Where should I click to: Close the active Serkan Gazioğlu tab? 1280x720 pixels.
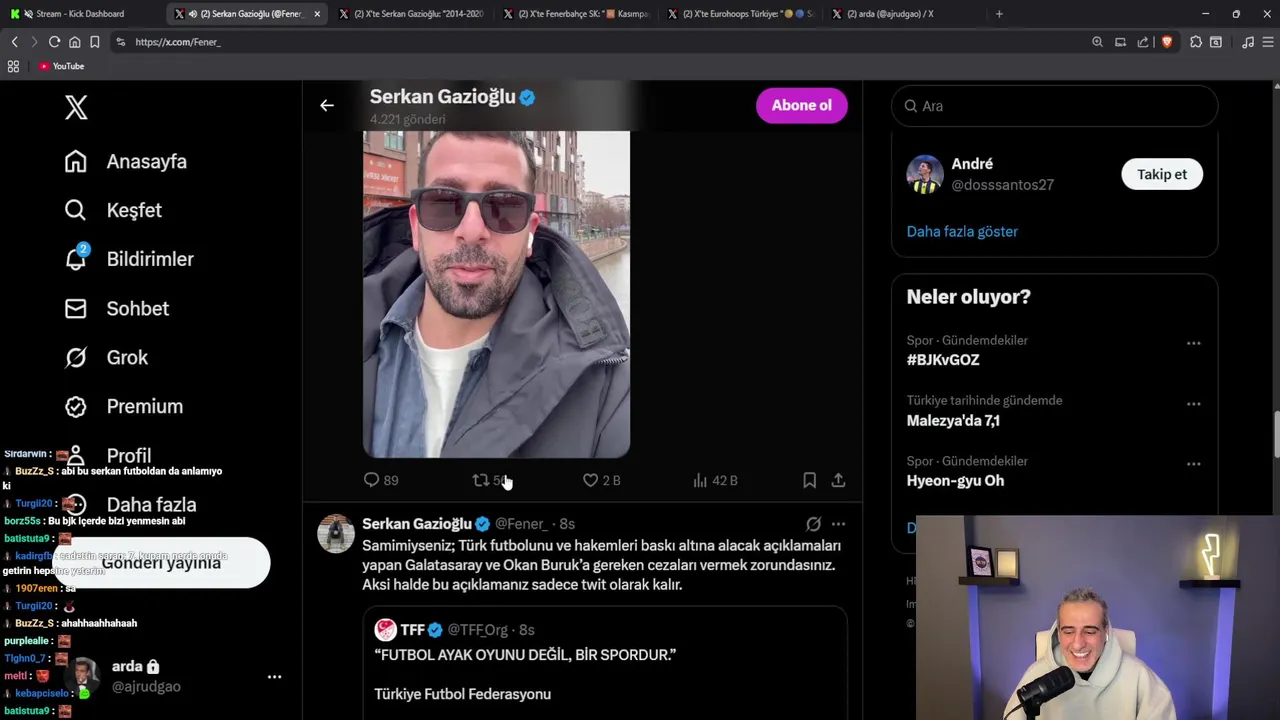point(317,14)
